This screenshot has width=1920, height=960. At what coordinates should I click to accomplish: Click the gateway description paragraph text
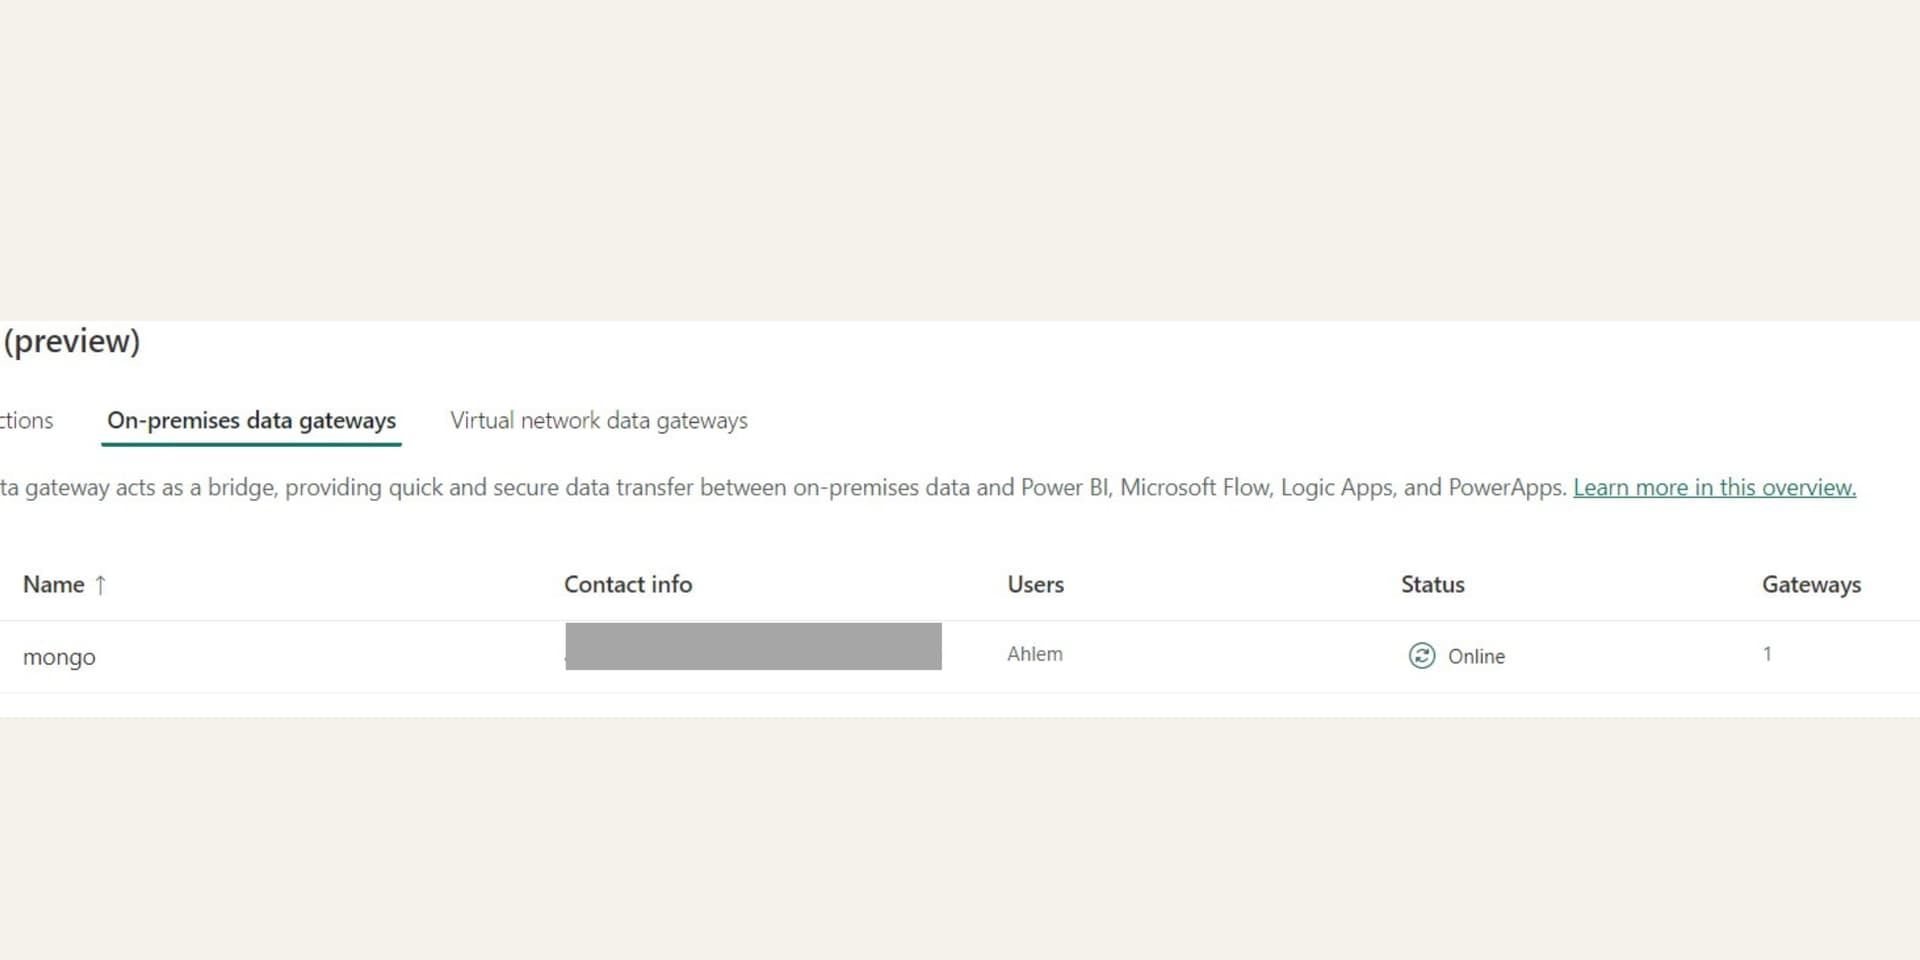tap(780, 488)
